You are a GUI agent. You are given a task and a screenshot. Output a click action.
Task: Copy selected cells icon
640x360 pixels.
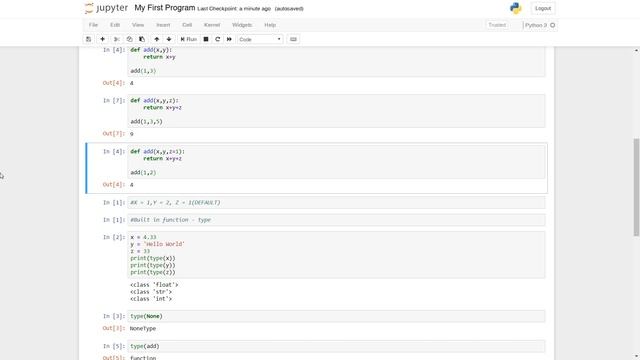click(129, 39)
